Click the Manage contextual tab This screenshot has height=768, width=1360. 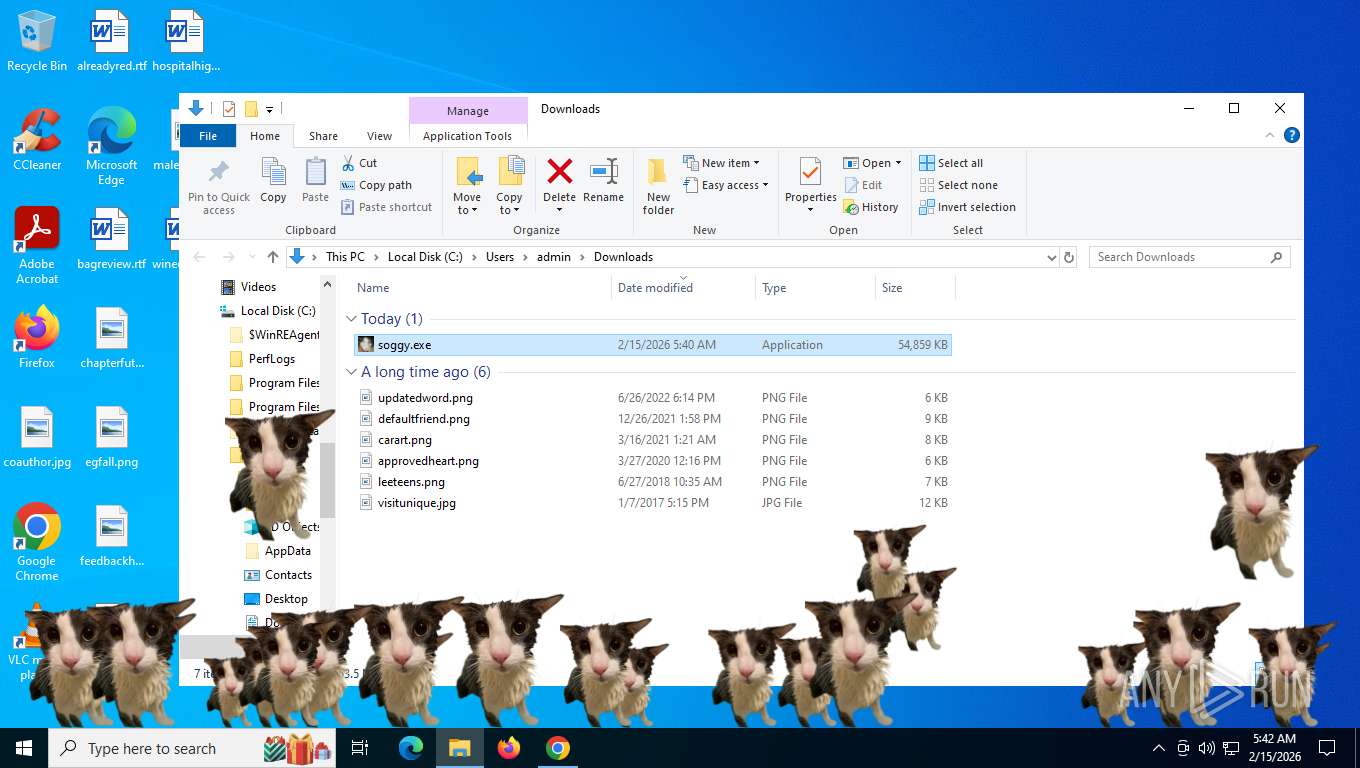pyautogui.click(x=467, y=111)
